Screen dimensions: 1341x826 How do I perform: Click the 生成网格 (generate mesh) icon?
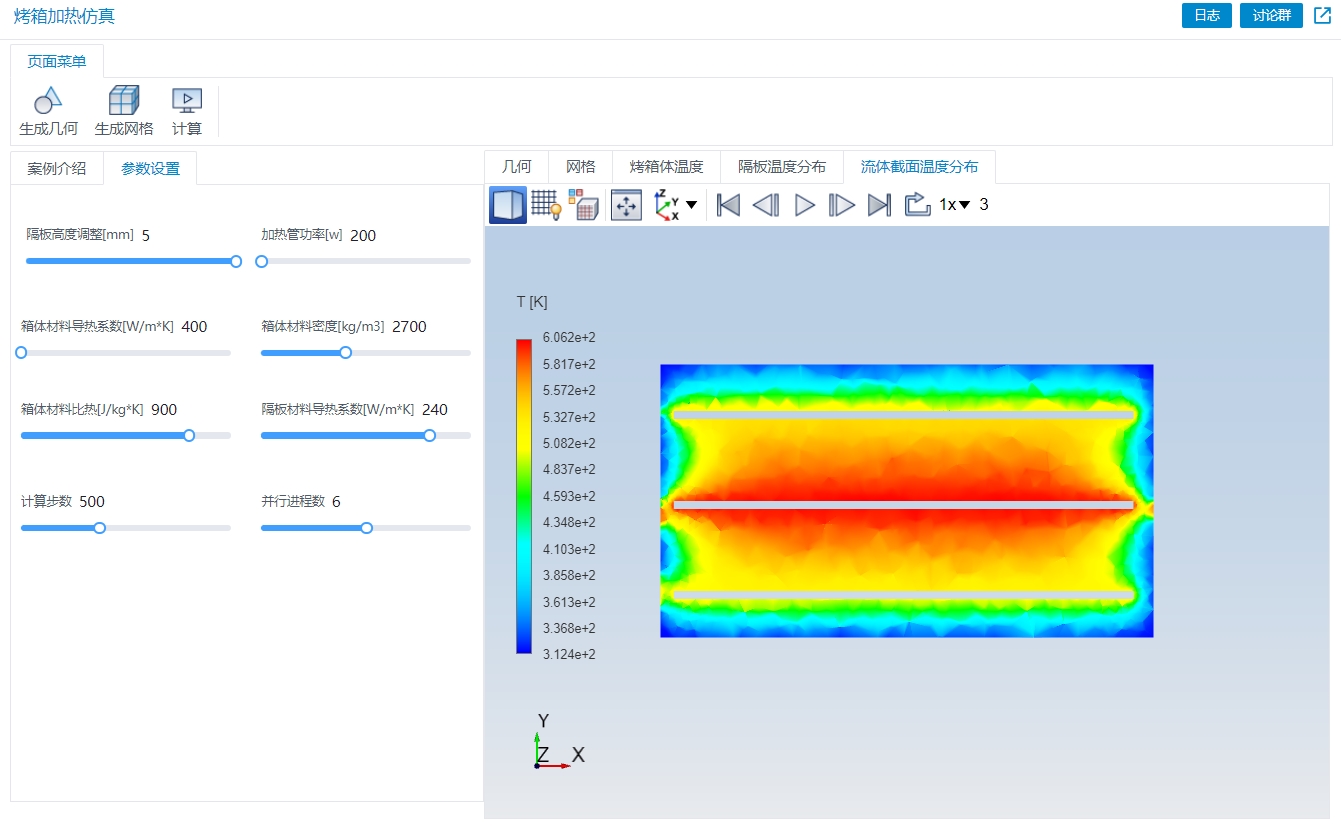(x=124, y=102)
